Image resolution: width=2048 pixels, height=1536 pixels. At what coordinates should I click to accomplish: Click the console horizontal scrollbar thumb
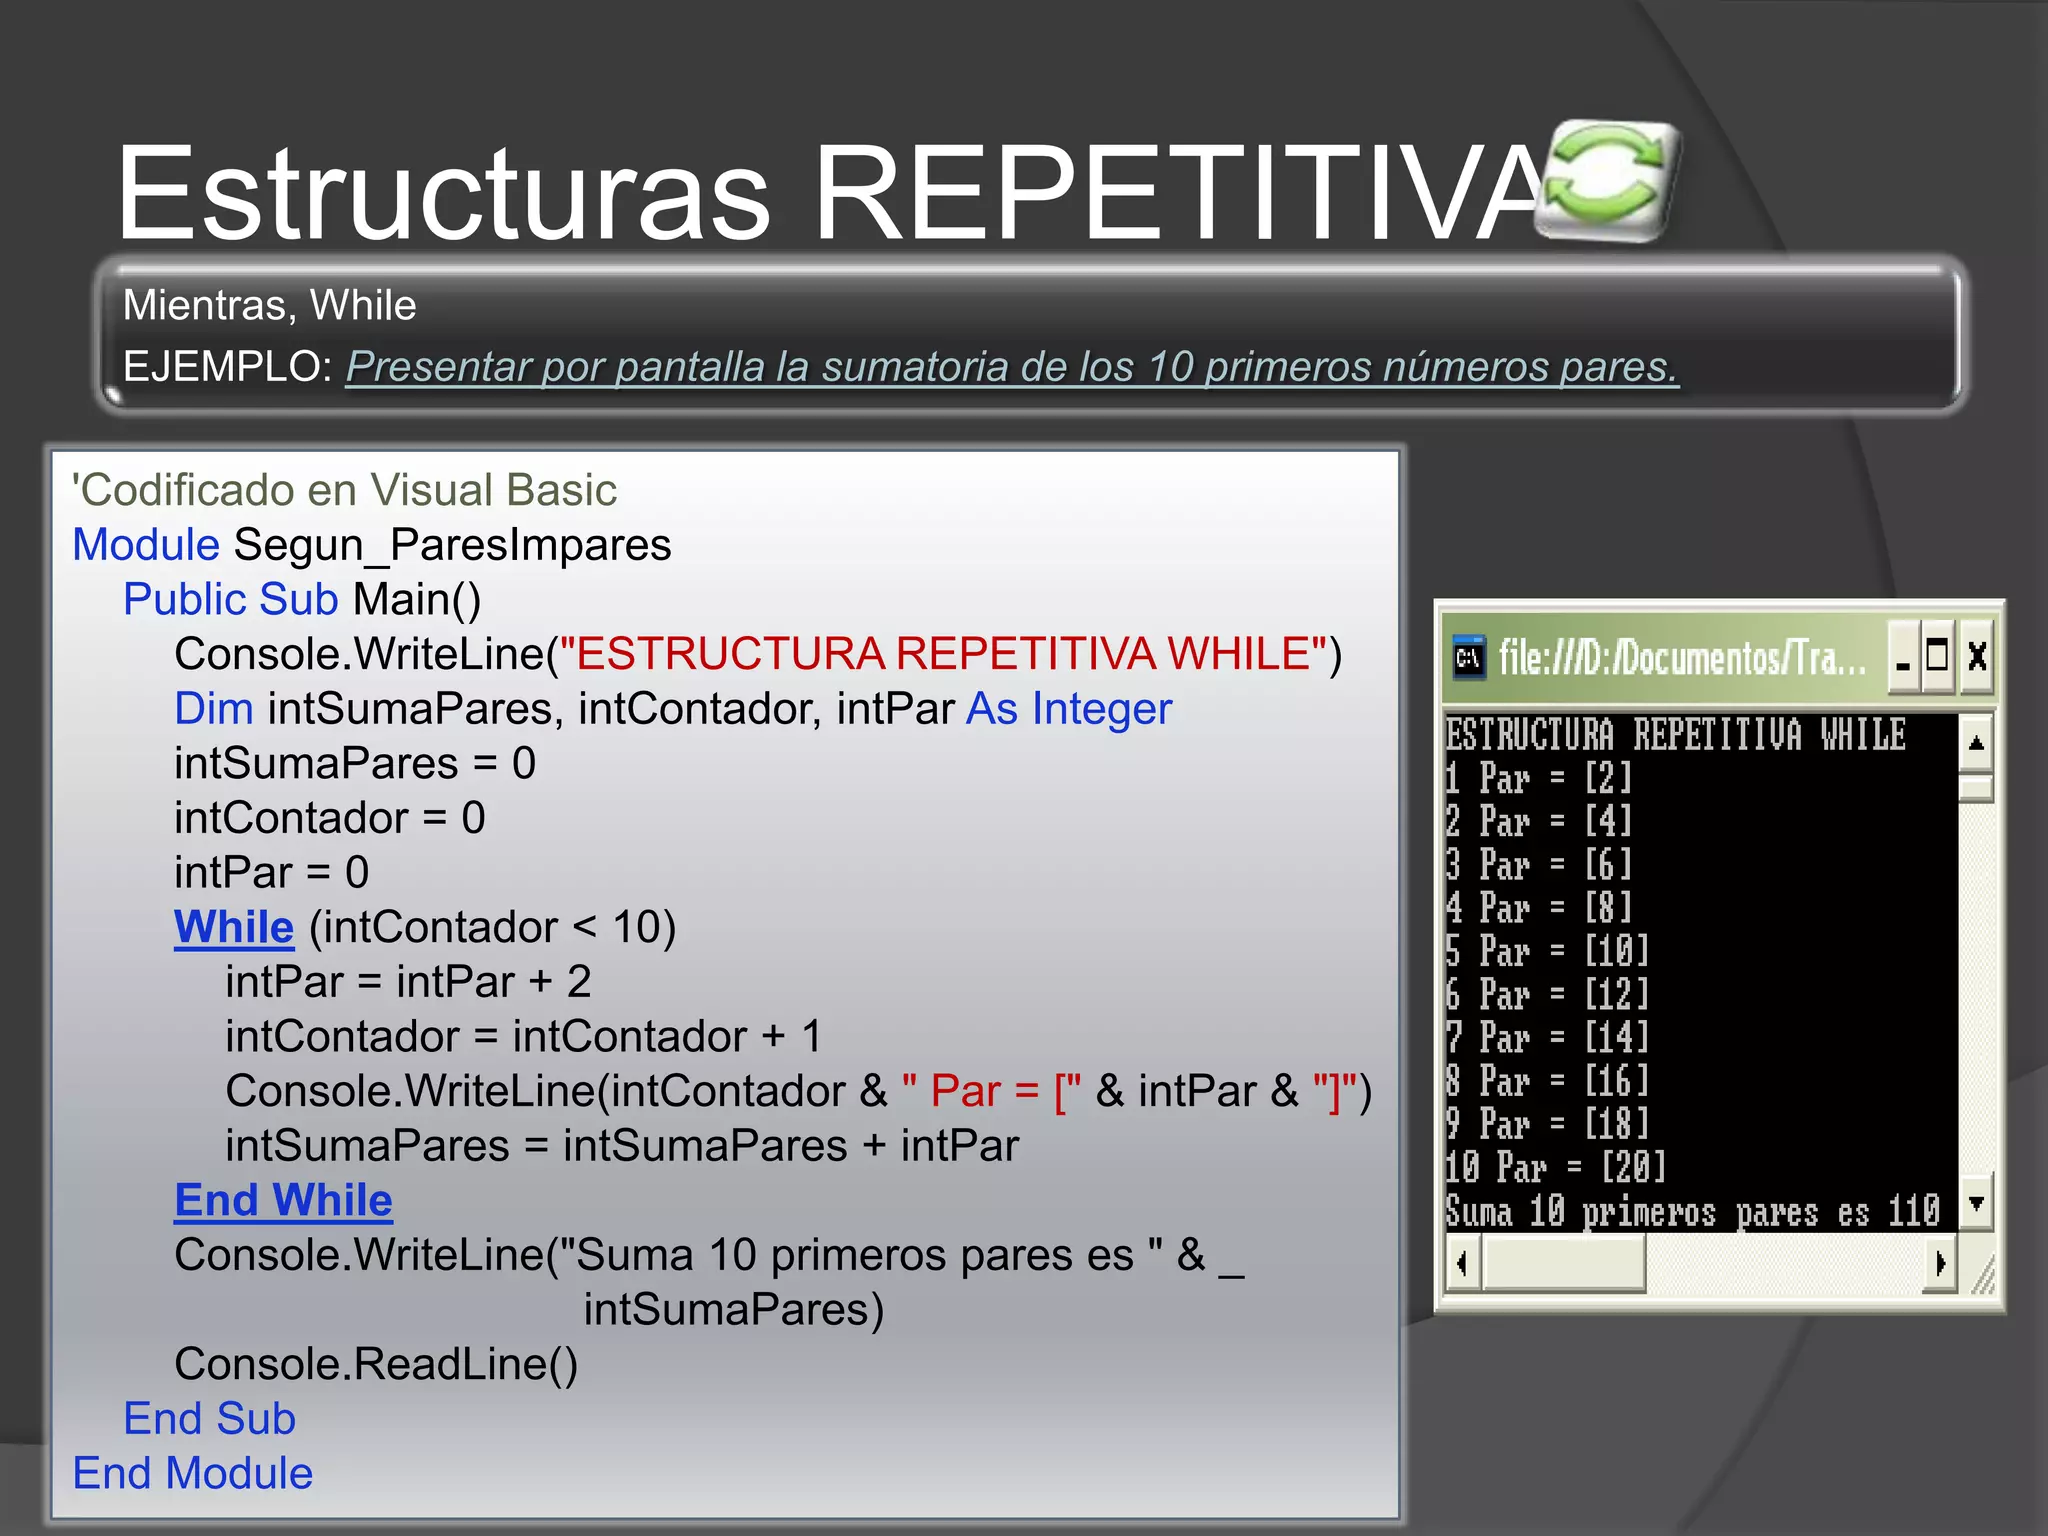coord(1564,1263)
